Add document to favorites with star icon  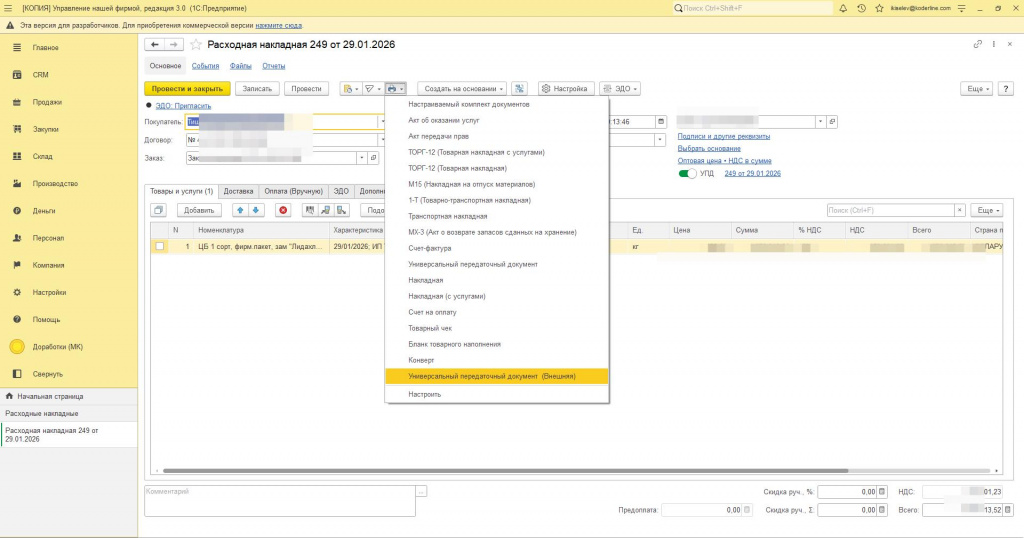tap(196, 44)
